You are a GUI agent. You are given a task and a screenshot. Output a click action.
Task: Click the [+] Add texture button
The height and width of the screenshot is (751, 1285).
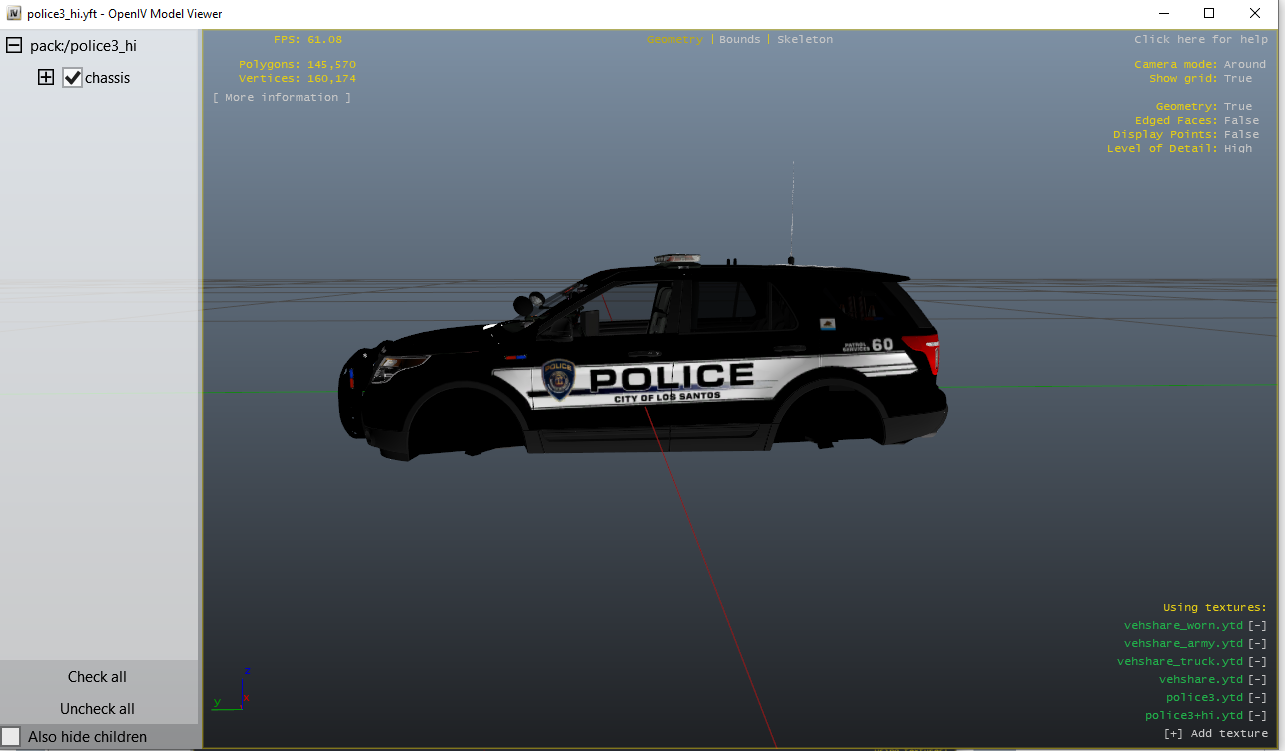coord(1216,733)
